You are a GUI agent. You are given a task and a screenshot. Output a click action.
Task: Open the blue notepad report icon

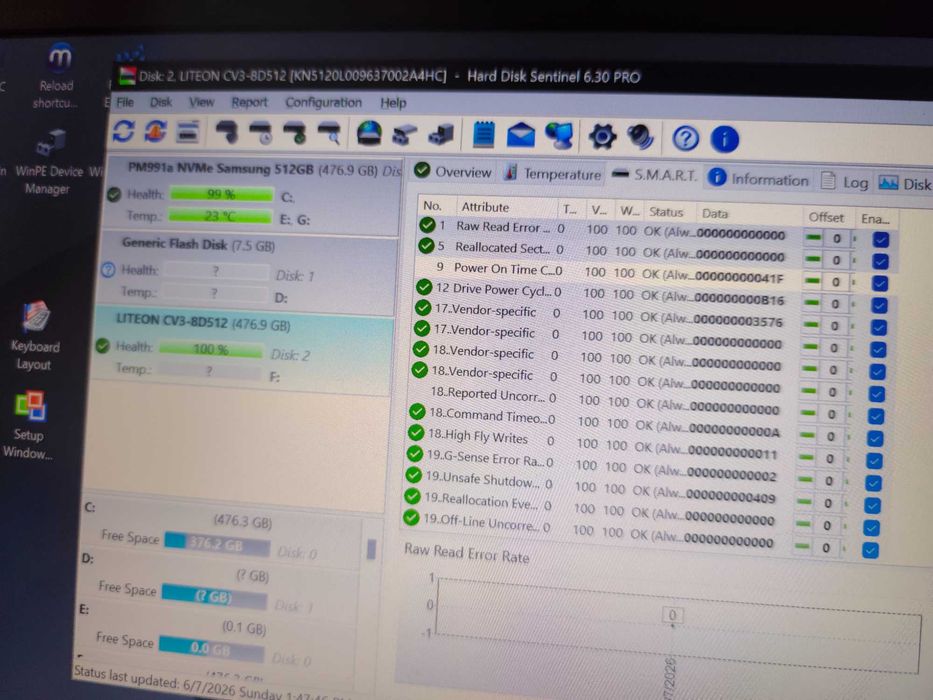click(483, 135)
